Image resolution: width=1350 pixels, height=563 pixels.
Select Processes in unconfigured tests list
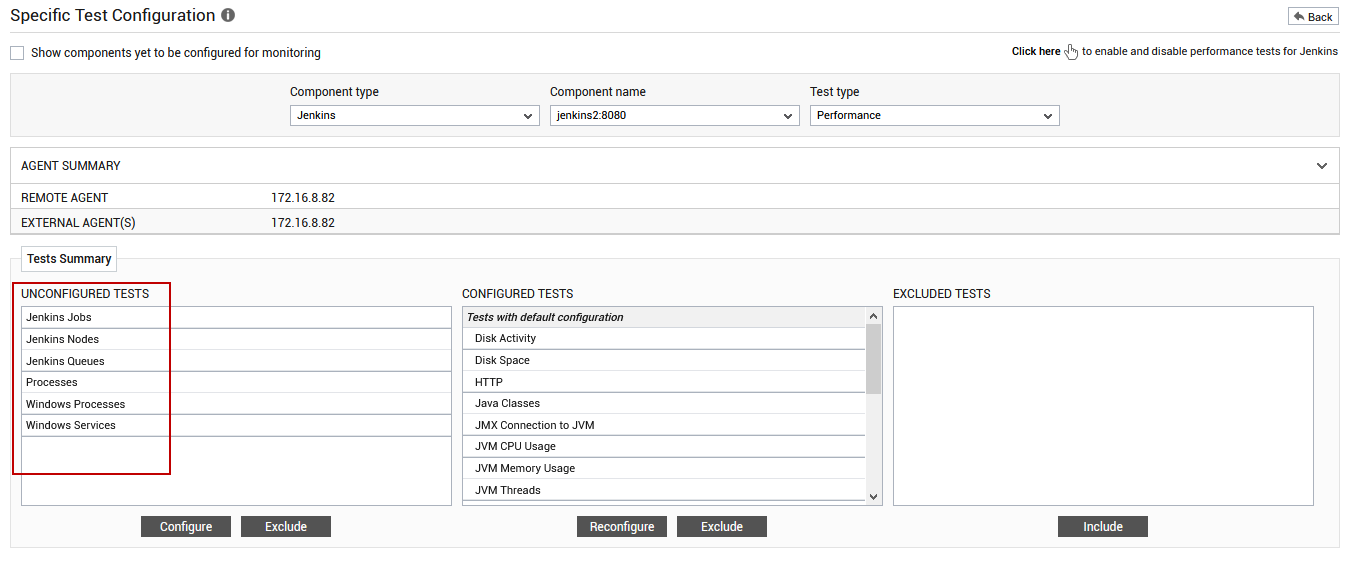[237, 382]
